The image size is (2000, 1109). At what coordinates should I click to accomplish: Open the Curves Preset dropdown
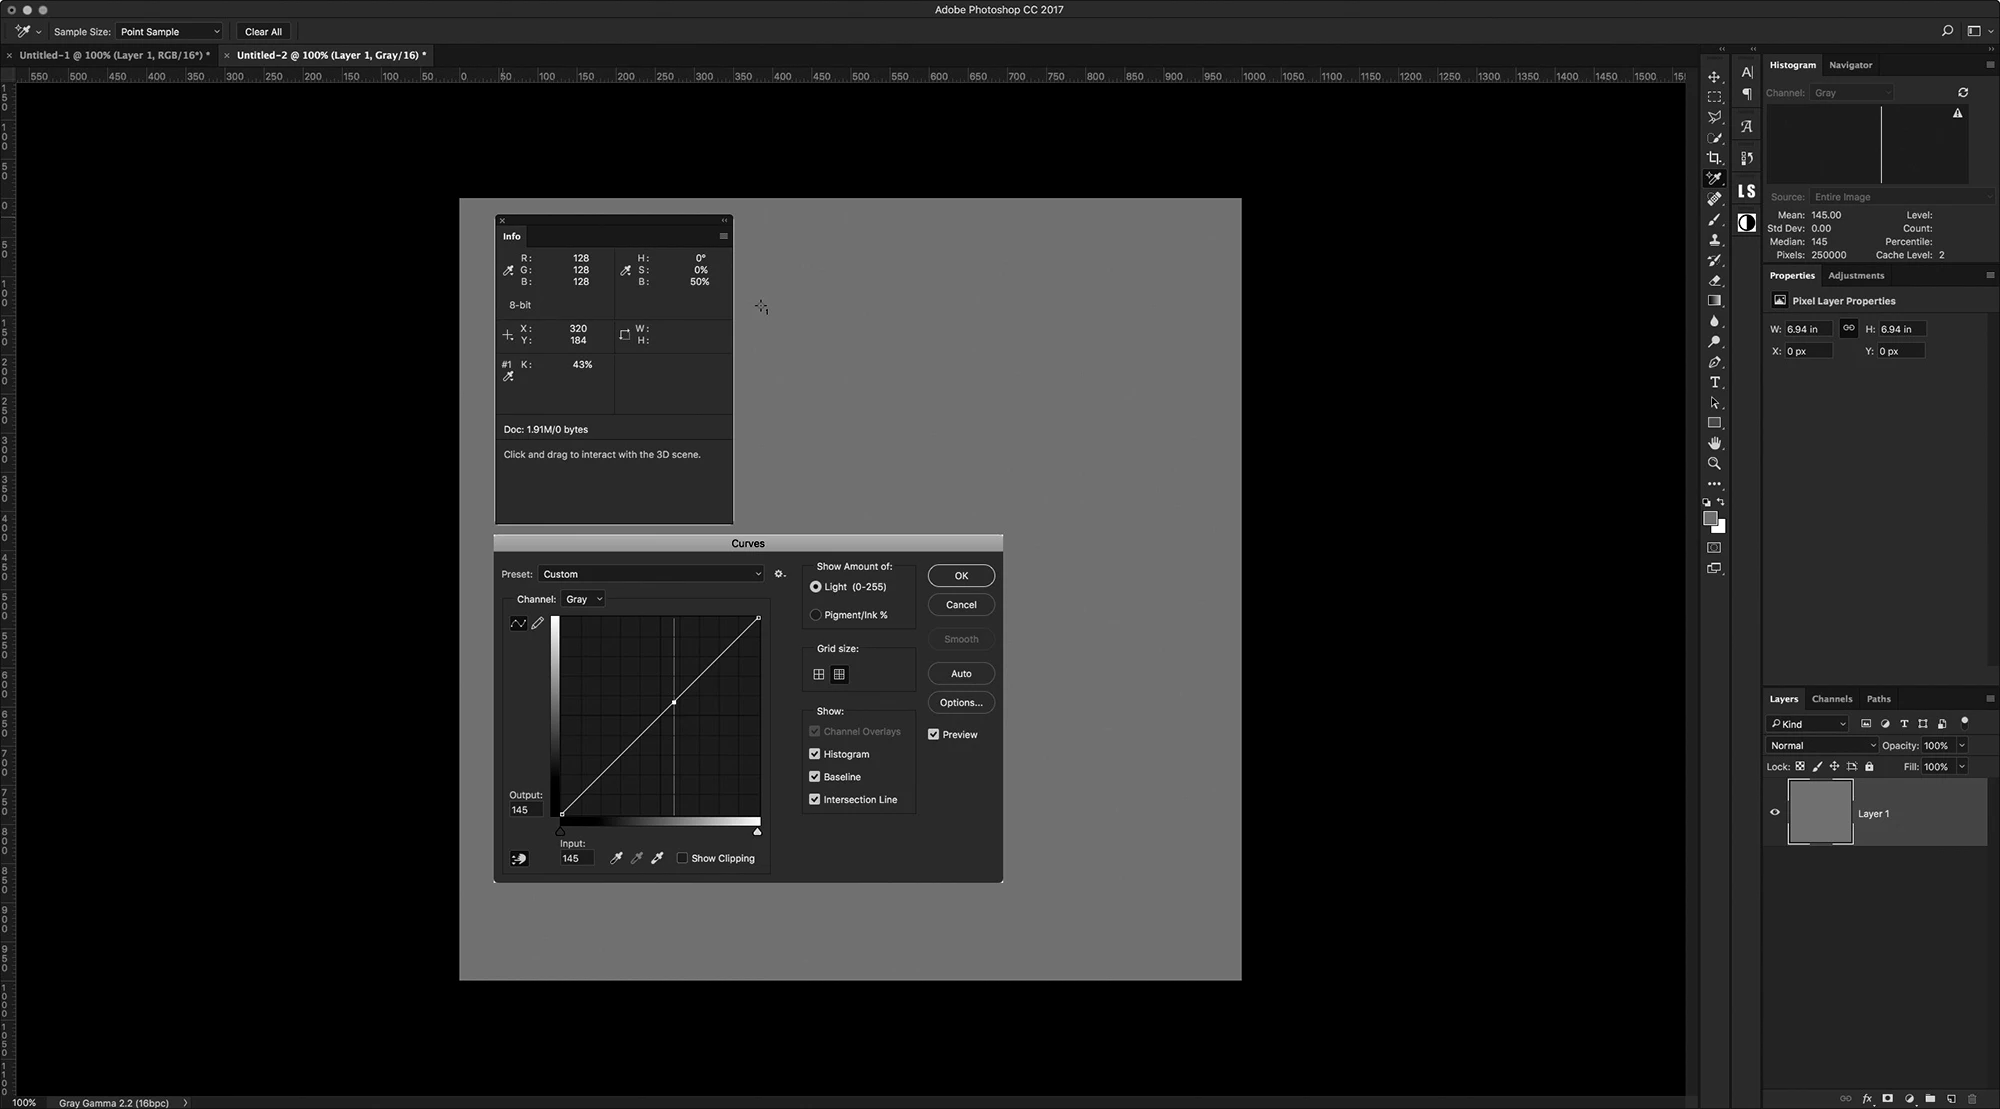(x=651, y=574)
